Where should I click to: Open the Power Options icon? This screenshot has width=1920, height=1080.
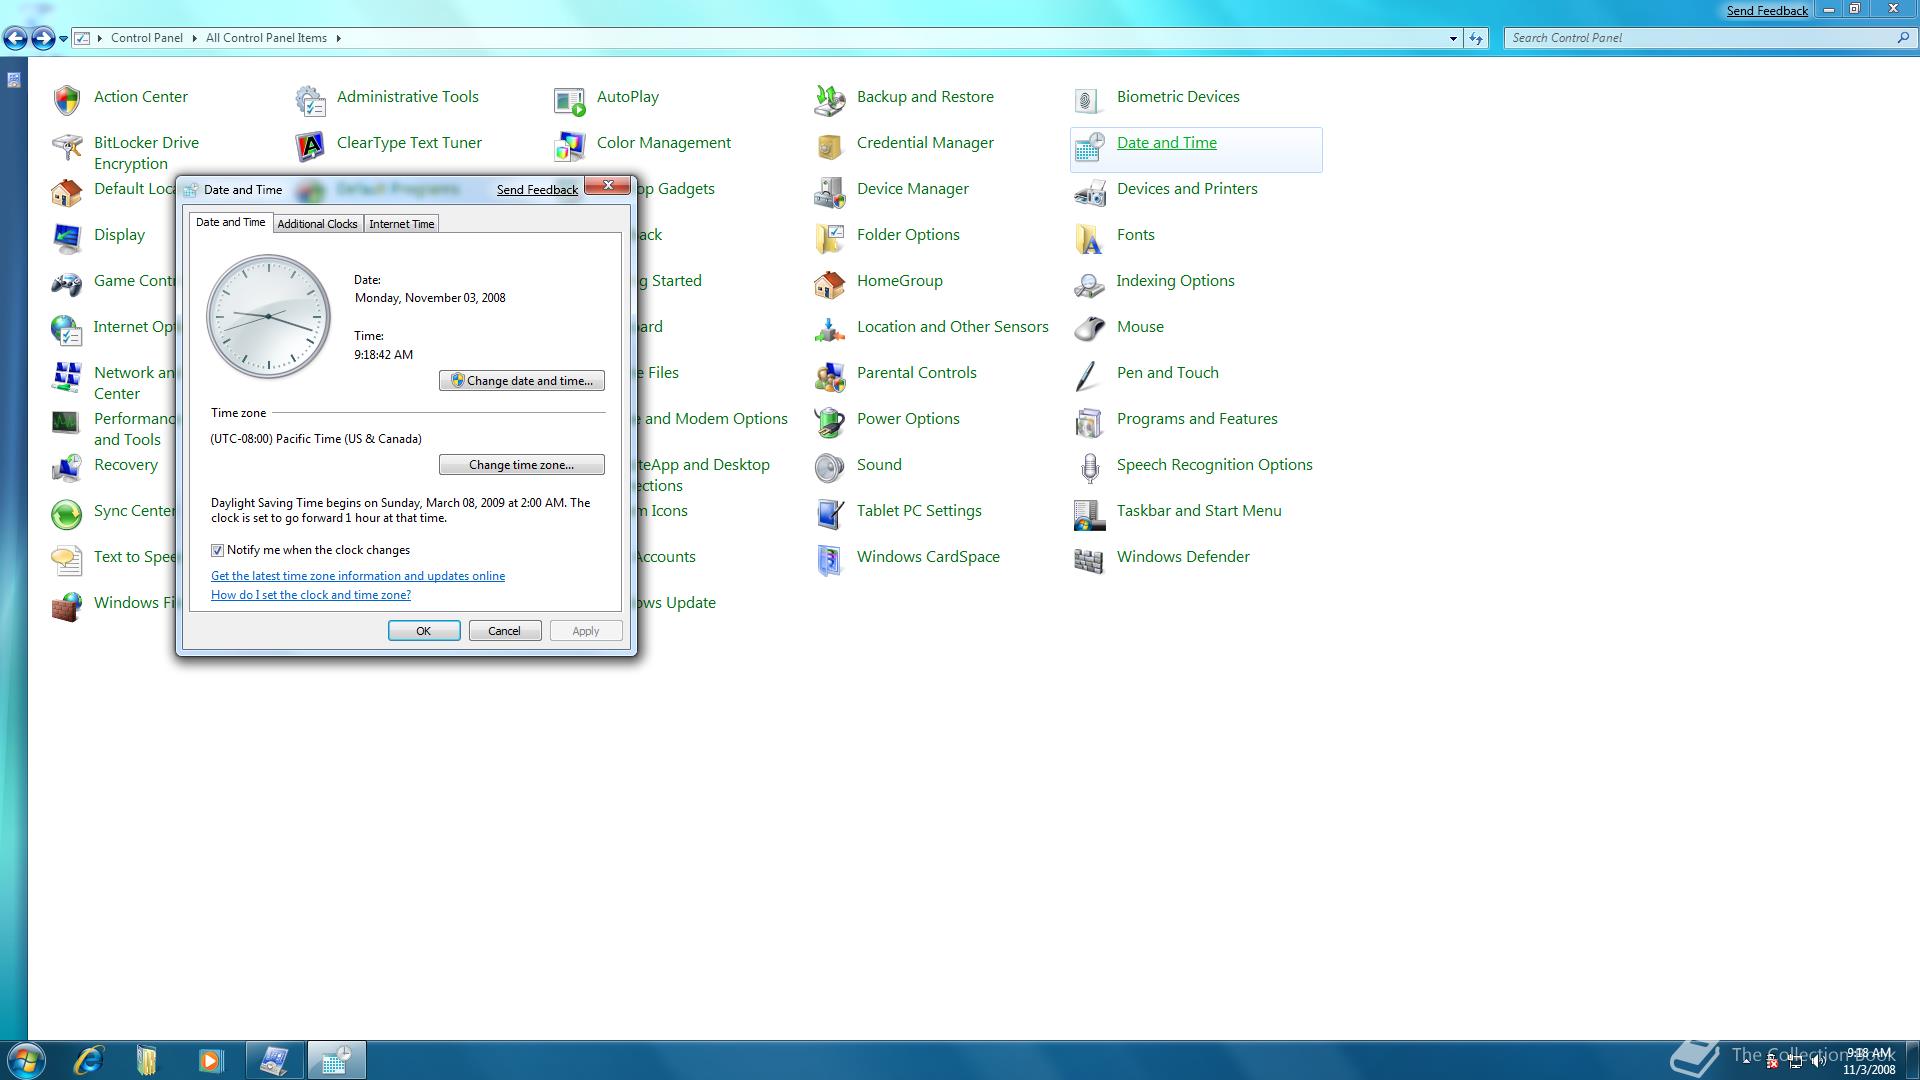830,422
